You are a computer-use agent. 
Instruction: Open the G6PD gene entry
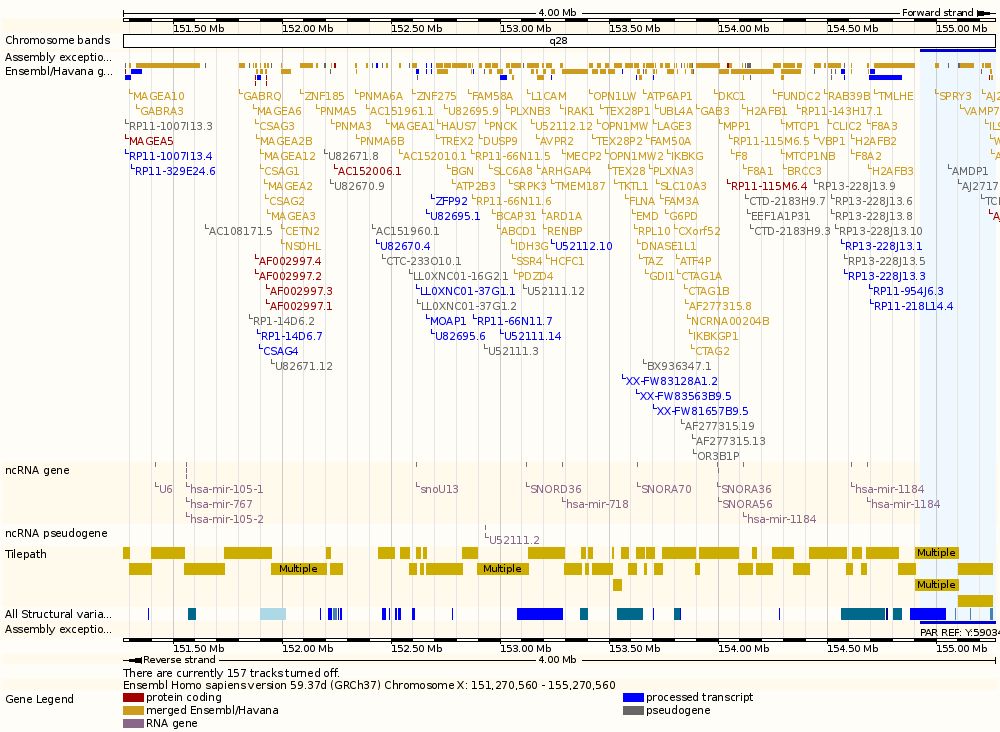tap(682, 216)
